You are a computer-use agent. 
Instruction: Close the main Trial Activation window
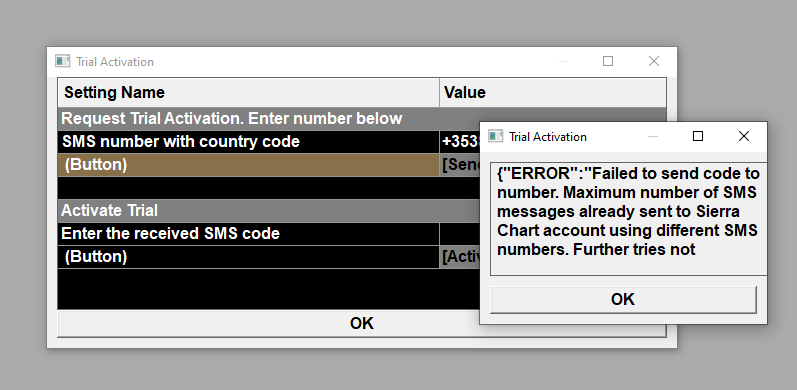tap(654, 62)
